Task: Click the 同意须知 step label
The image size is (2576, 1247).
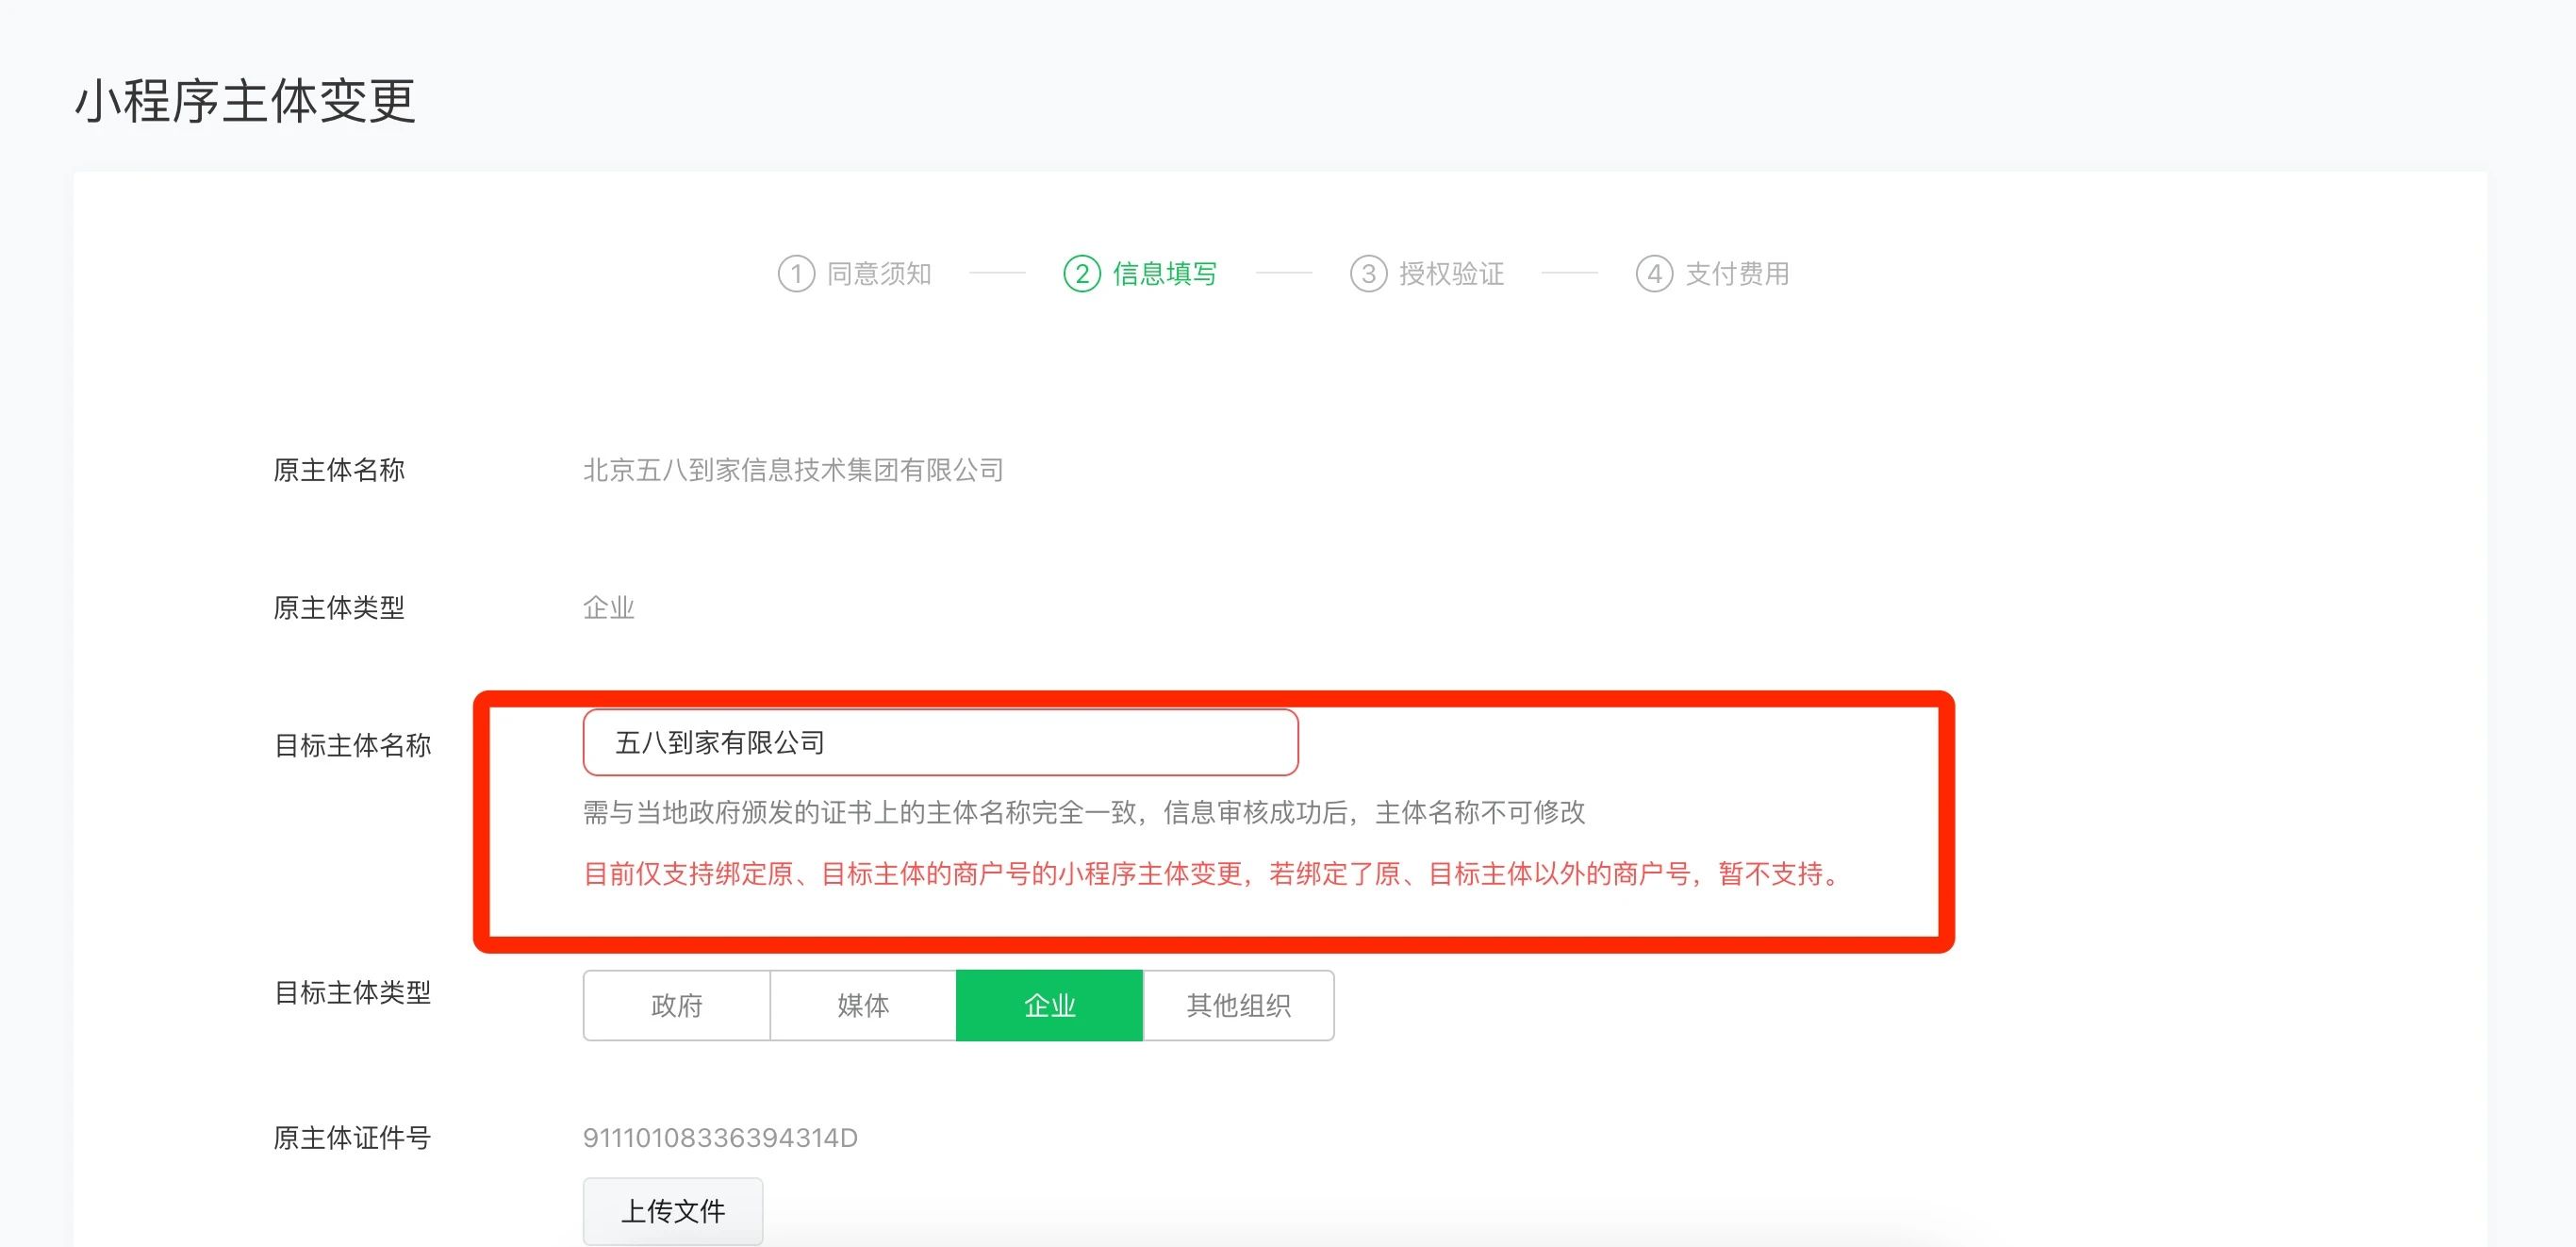Action: [x=879, y=273]
